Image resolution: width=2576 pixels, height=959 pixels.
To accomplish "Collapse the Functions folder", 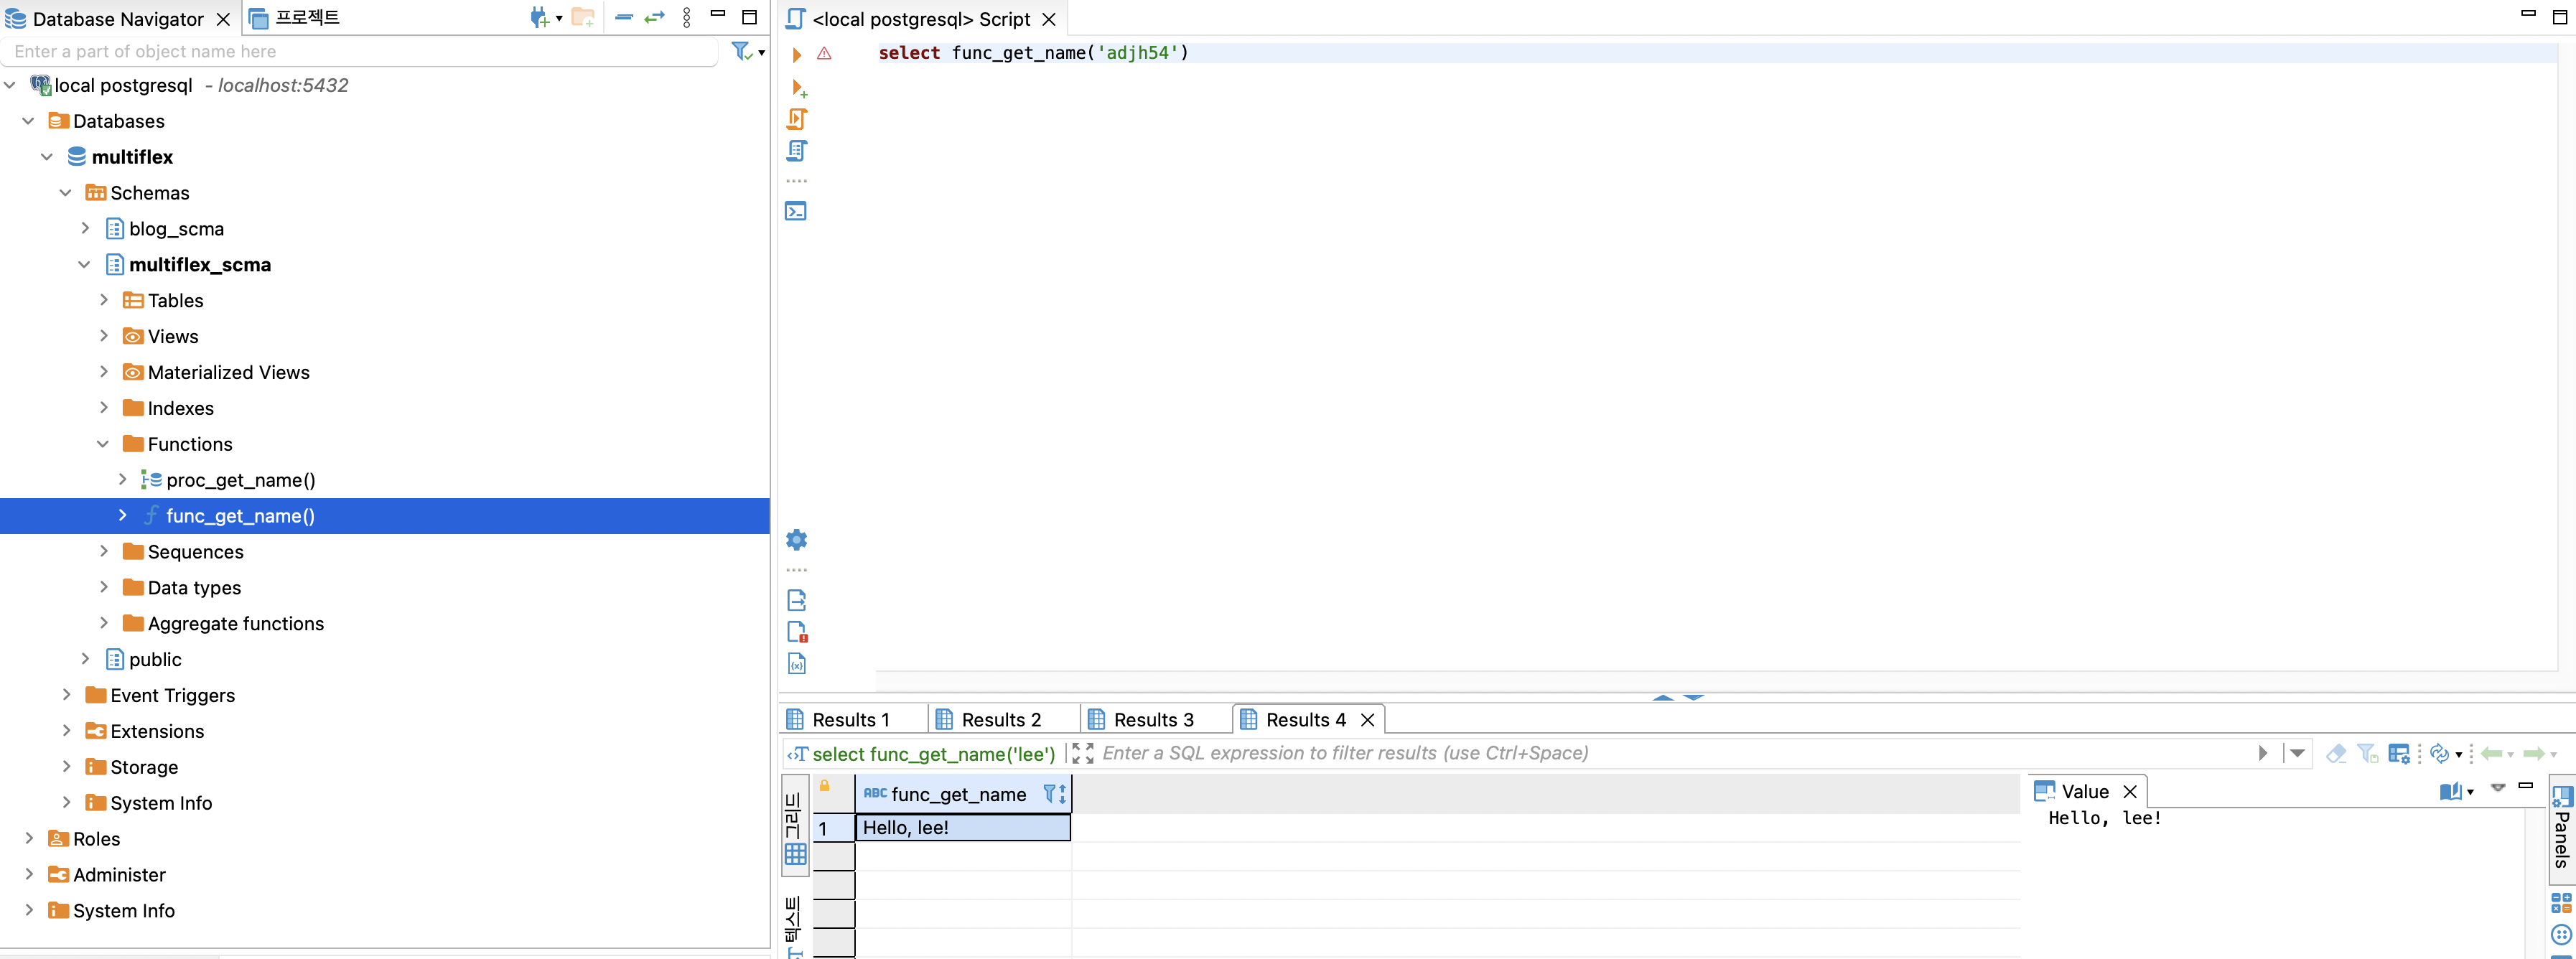I will click(x=103, y=444).
